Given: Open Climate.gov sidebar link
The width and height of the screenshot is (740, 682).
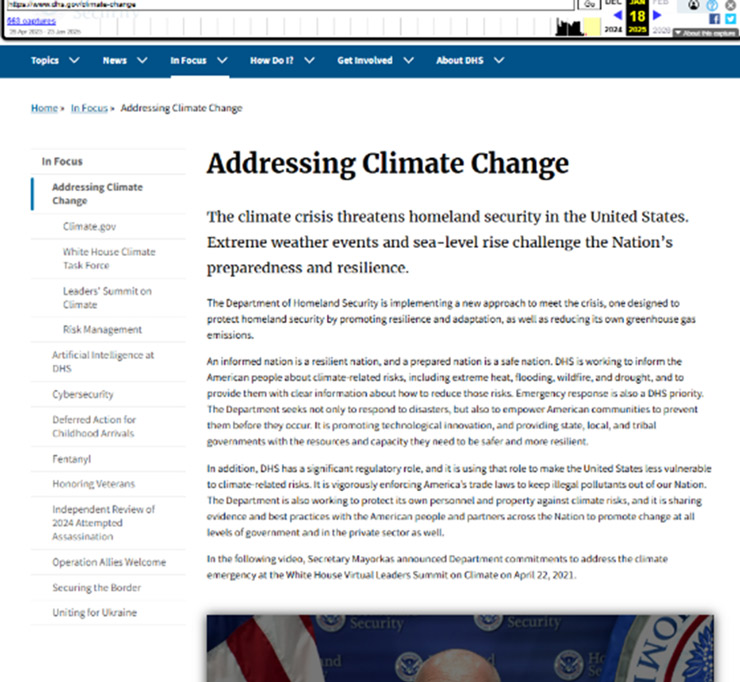Looking at the screenshot, I should point(89,227).
